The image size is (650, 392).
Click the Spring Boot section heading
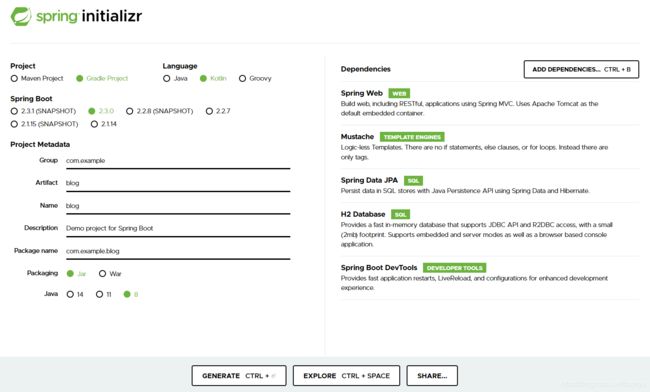pyautogui.click(x=31, y=99)
